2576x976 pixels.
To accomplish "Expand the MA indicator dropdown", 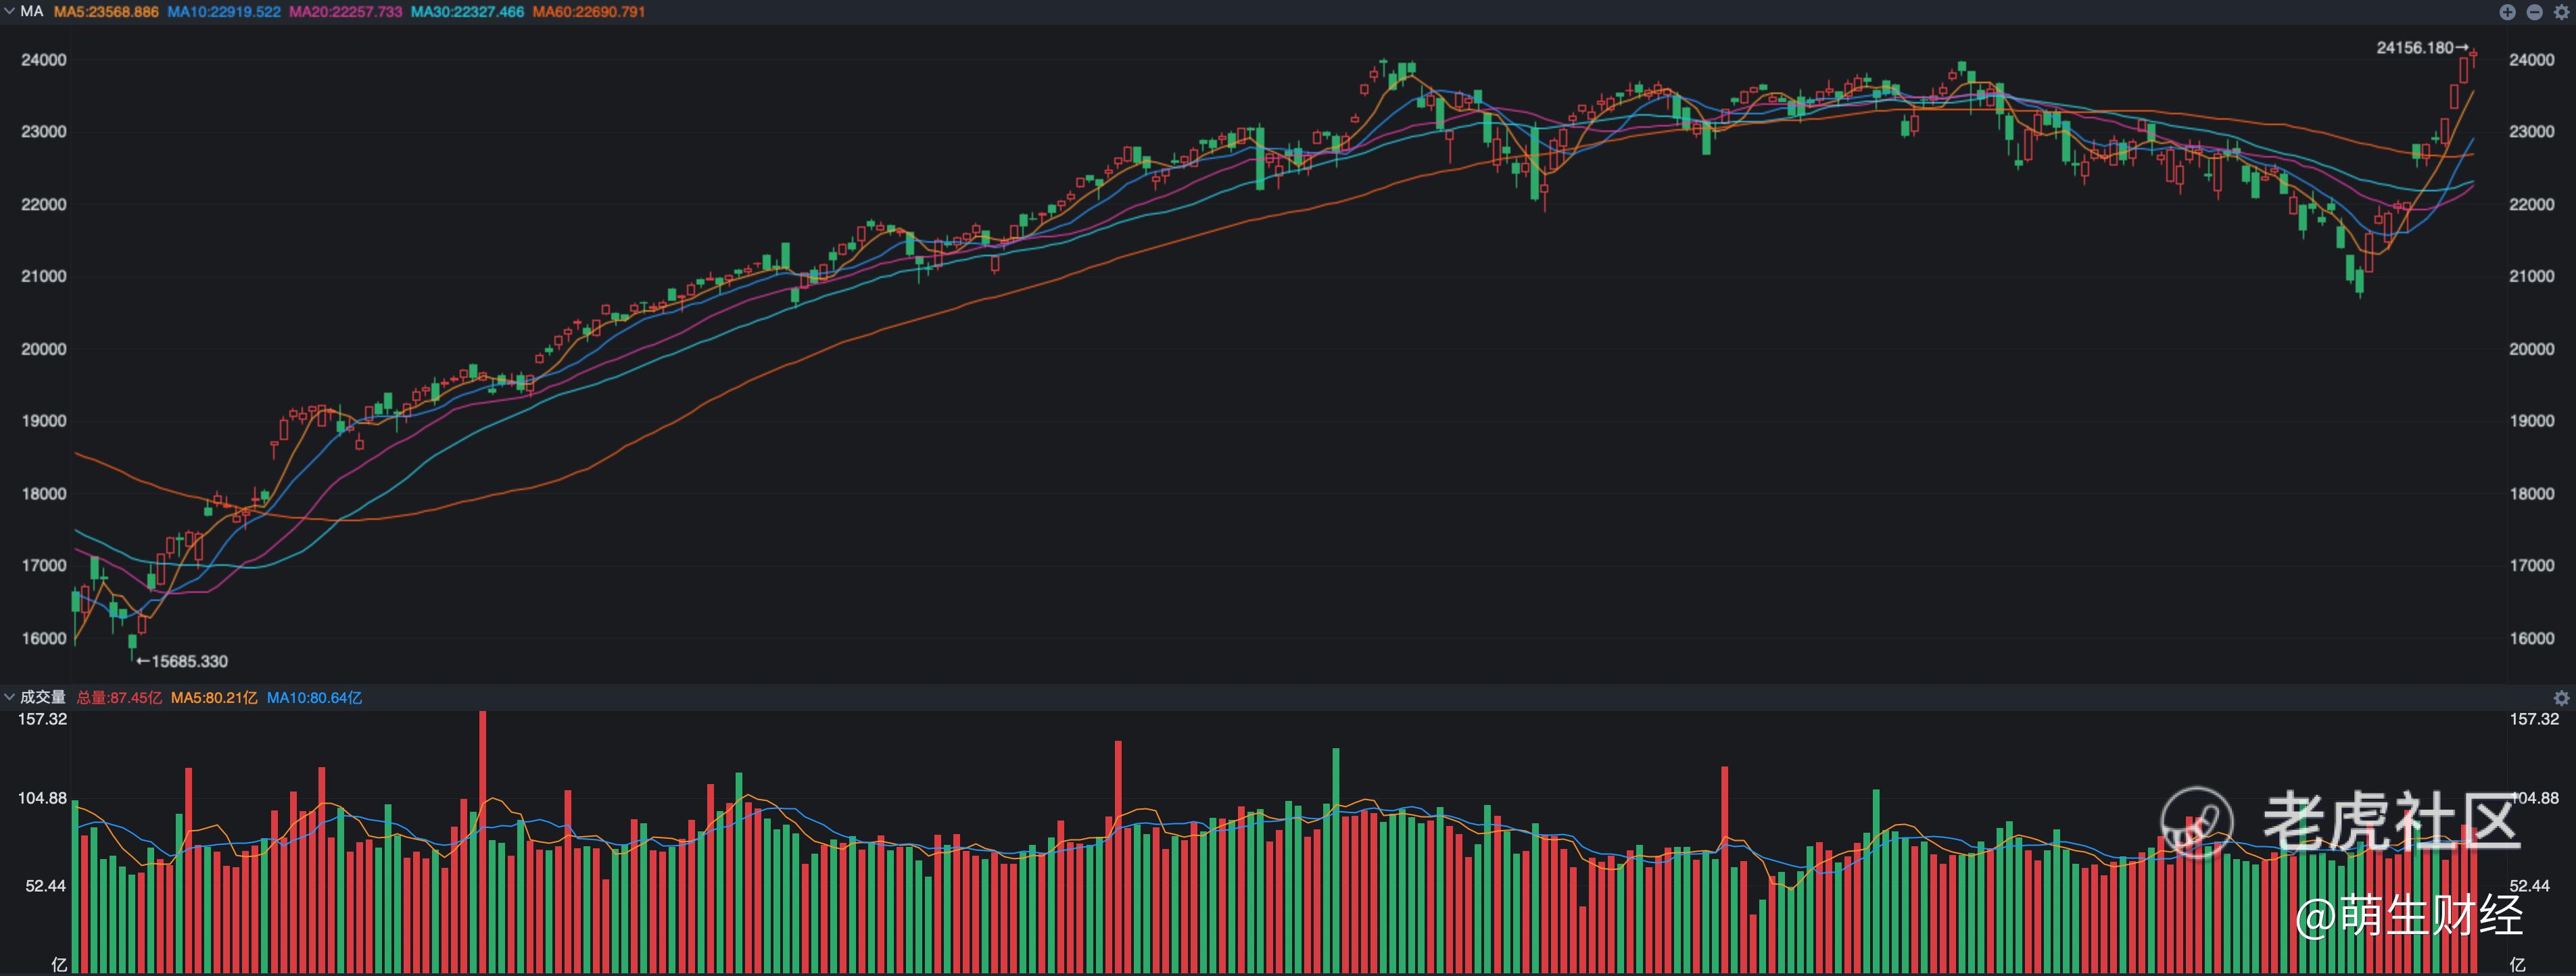I will 9,12.
